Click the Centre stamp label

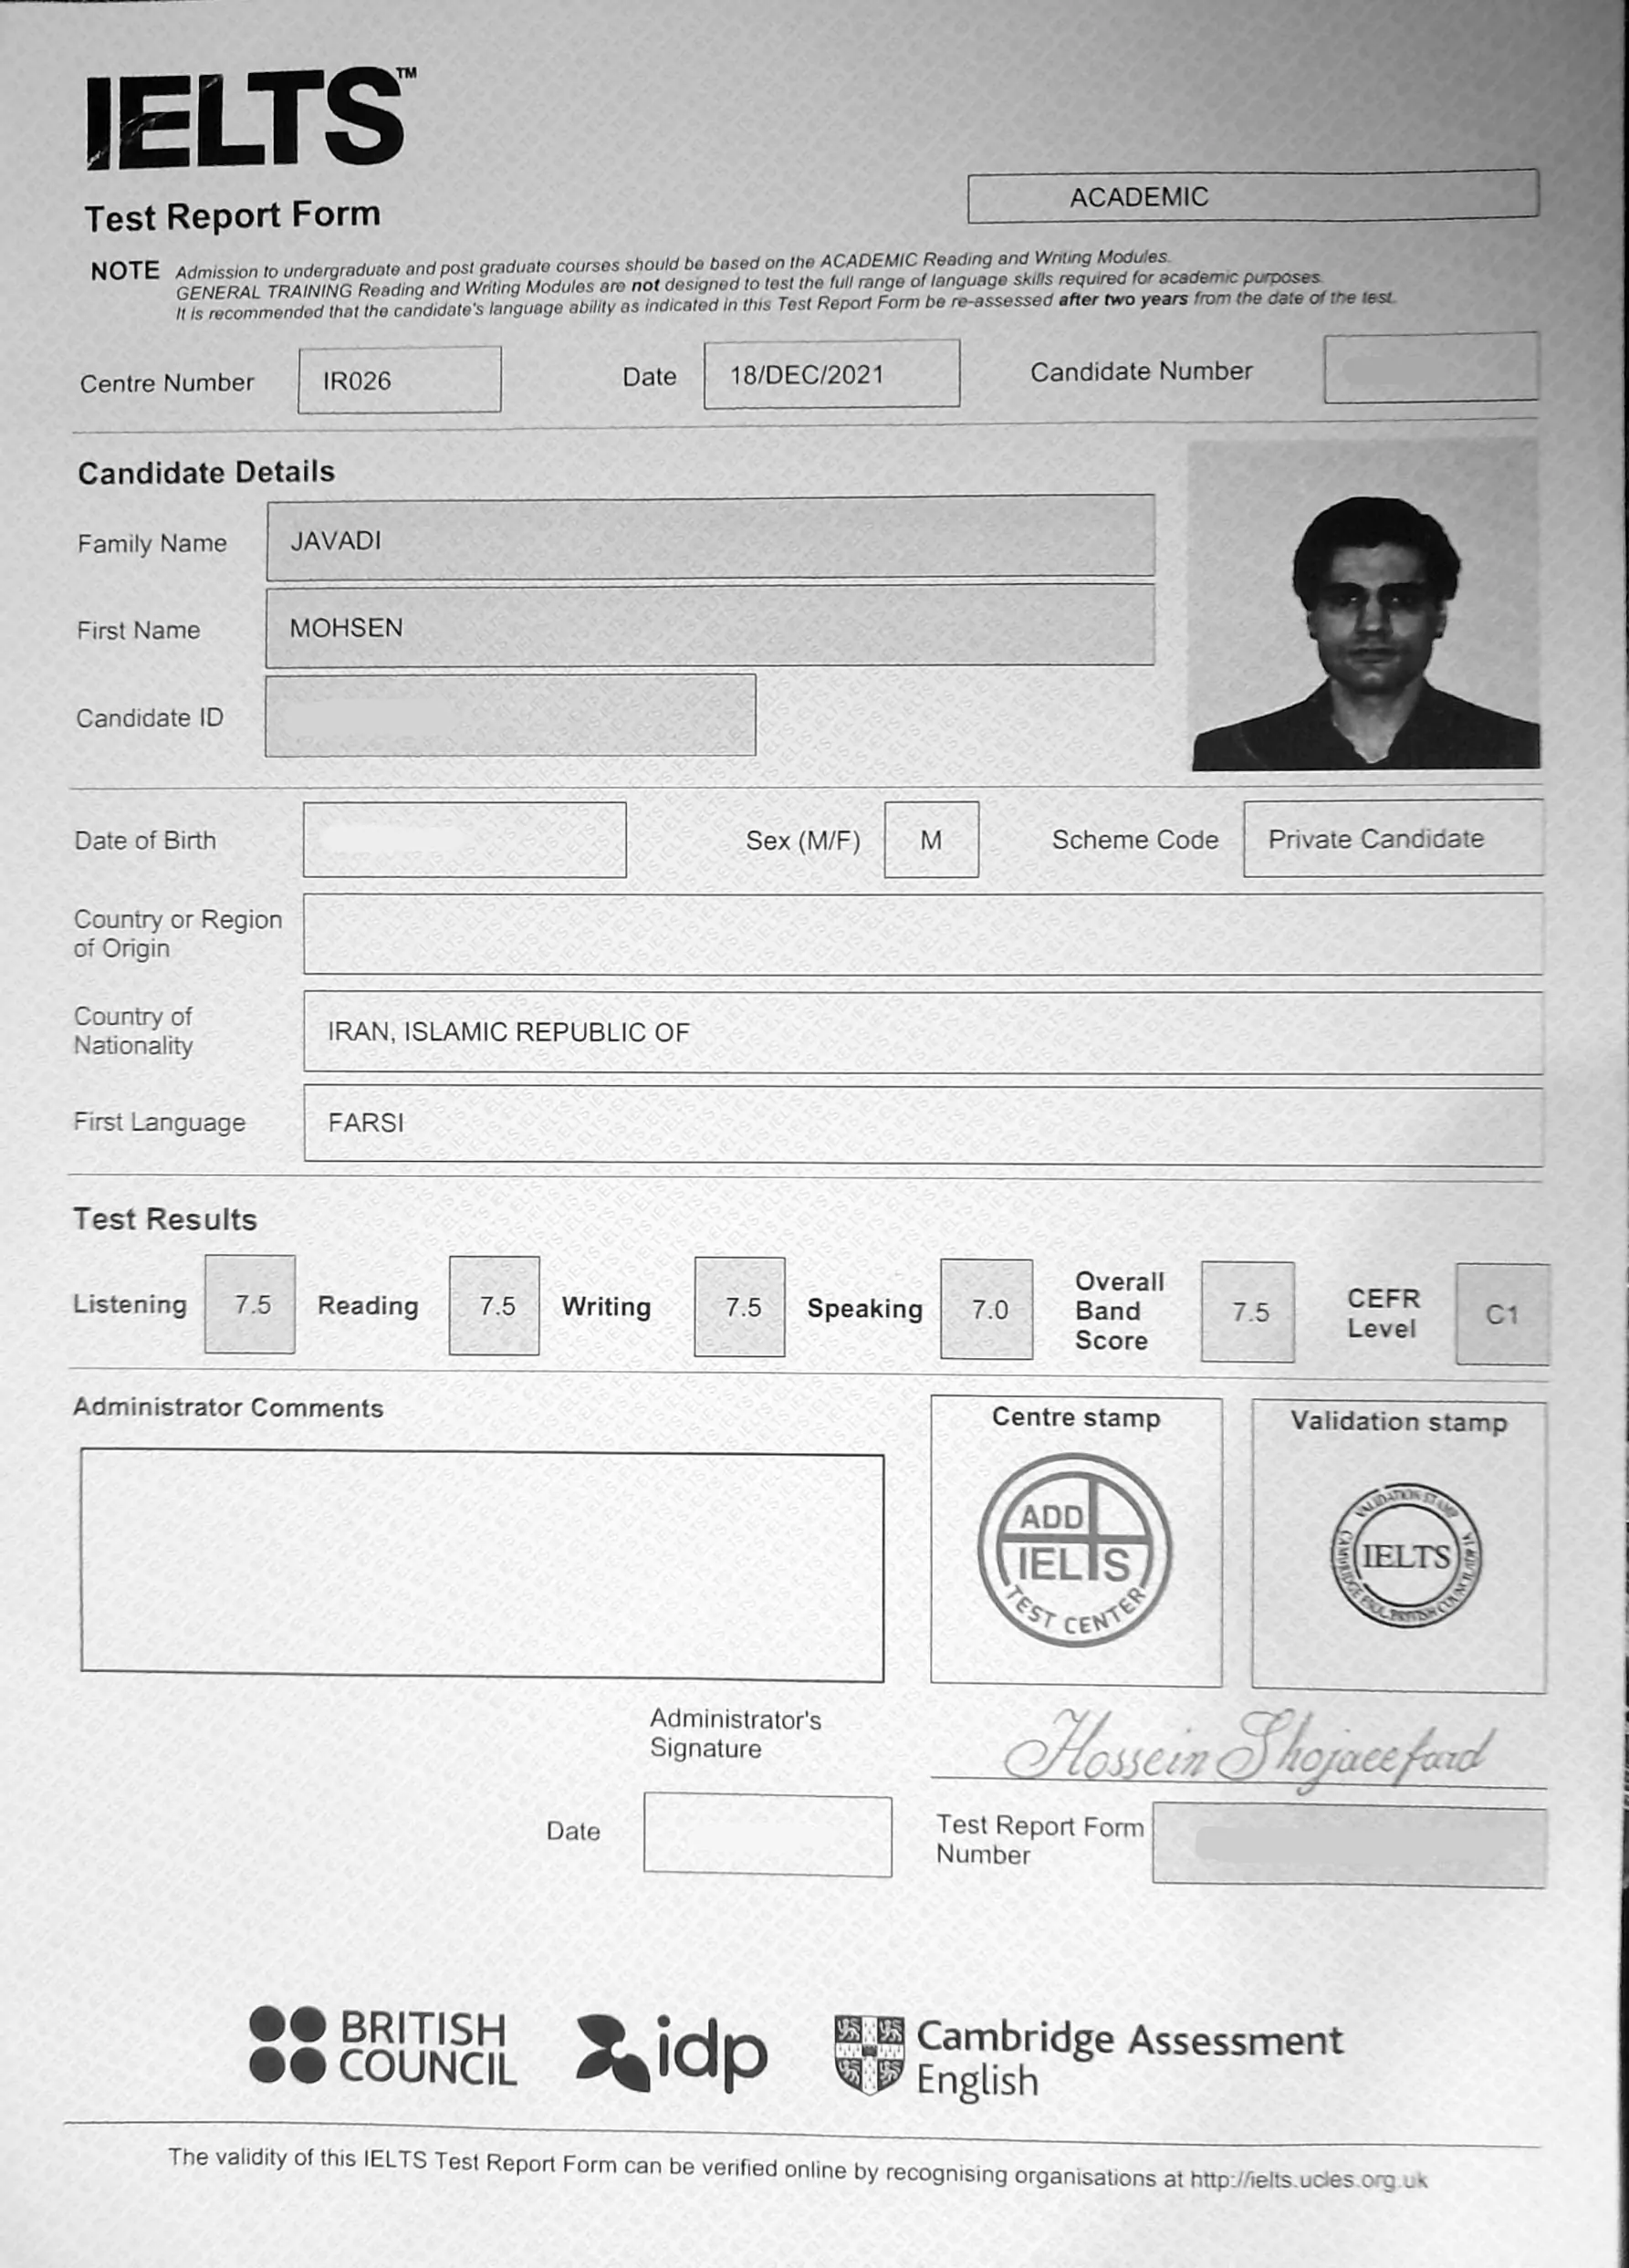coord(1076,1417)
